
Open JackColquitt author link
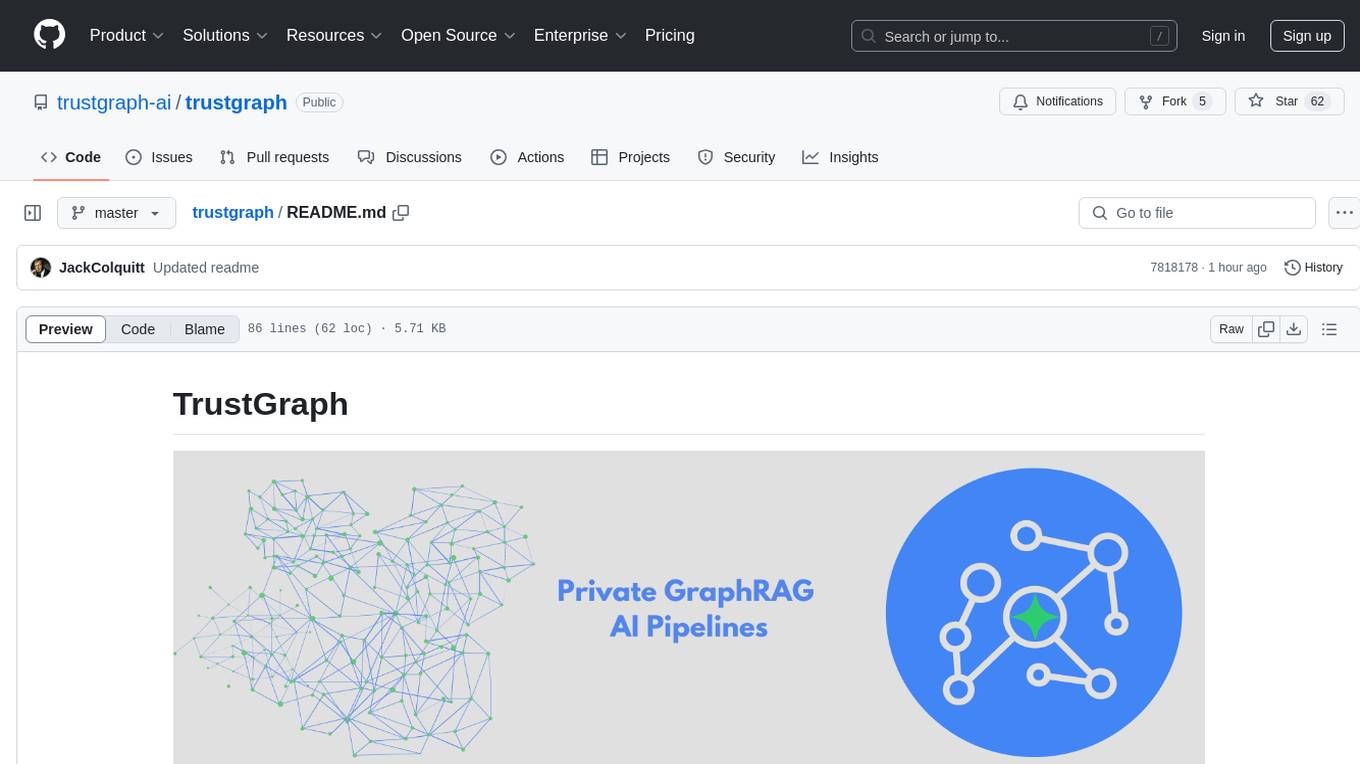click(102, 267)
